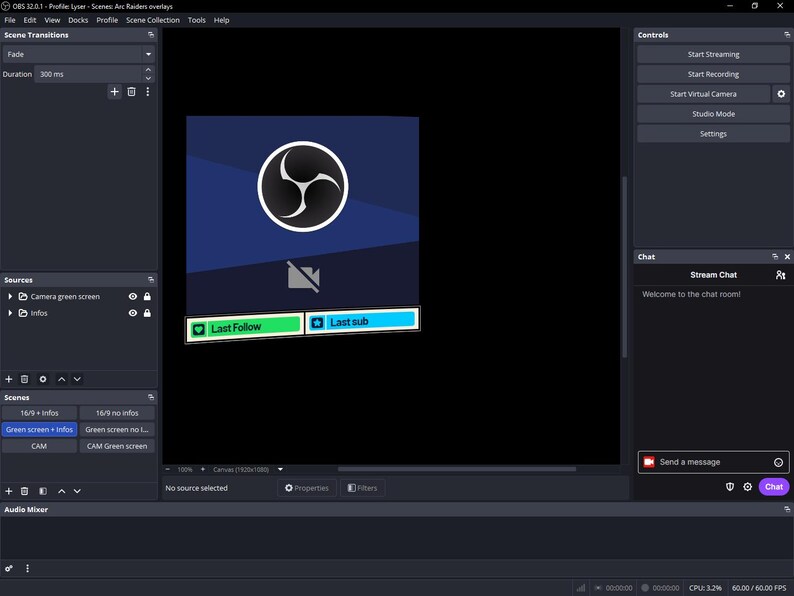The width and height of the screenshot is (794, 596).
Task: Open the Fade transition dropdown
Action: click(x=78, y=54)
